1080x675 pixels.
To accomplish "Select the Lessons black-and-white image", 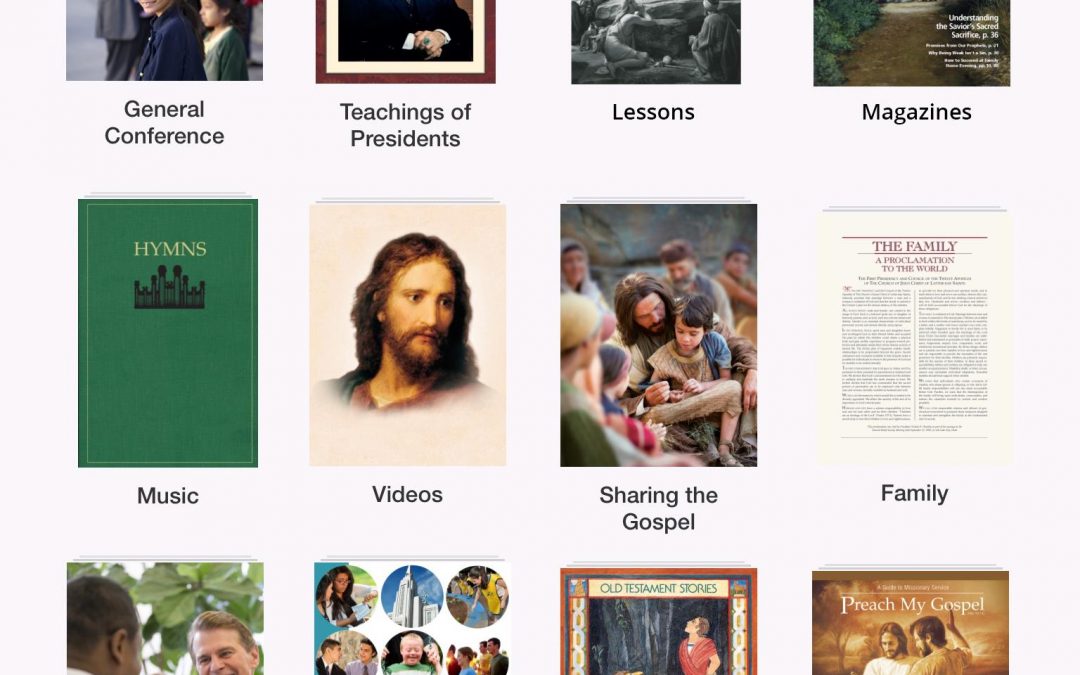I will pos(656,41).
